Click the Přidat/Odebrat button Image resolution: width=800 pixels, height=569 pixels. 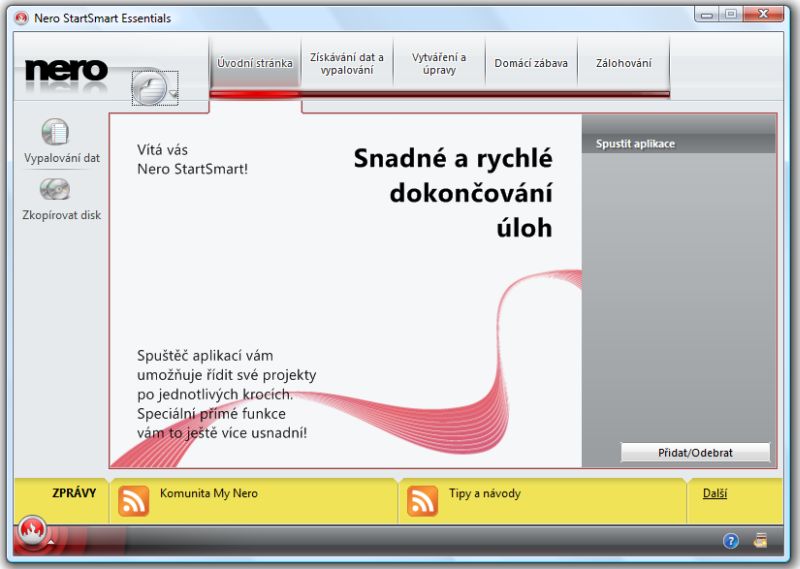(x=695, y=453)
